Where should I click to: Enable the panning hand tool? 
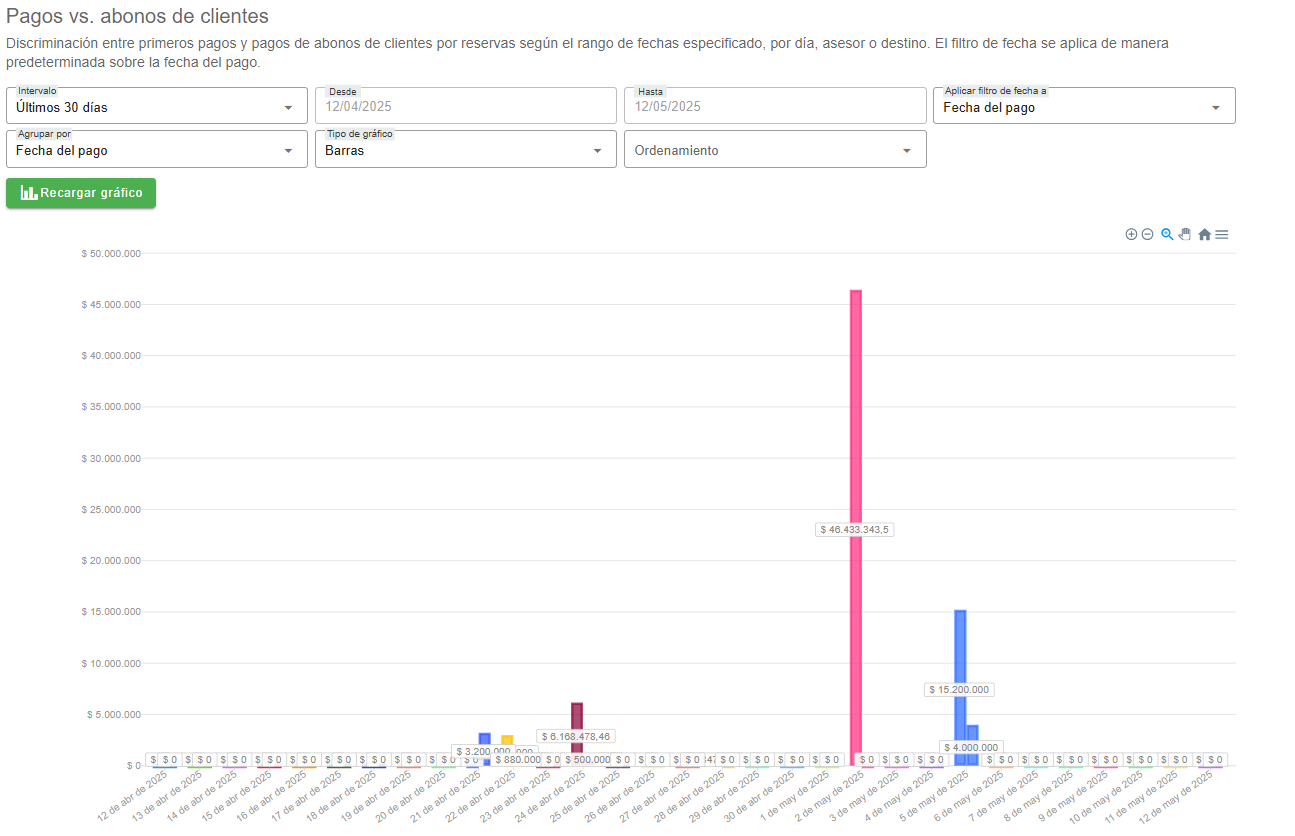(1185, 234)
